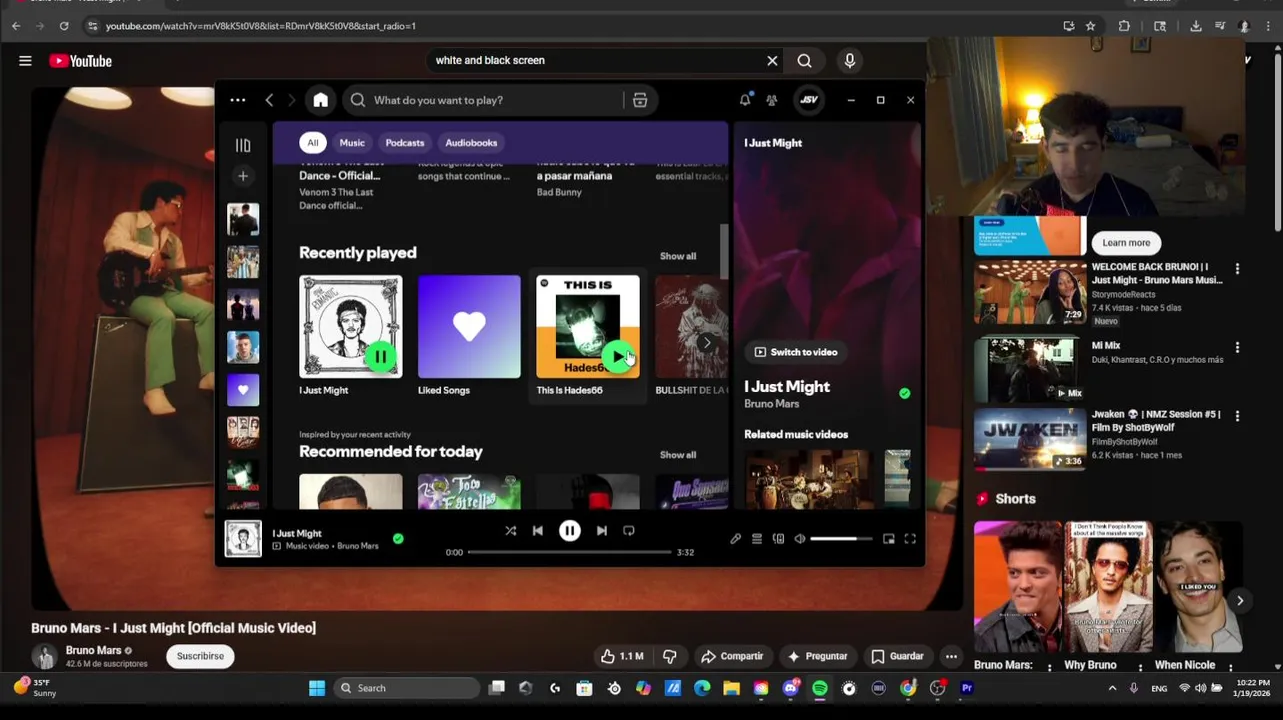This screenshot has height=720, width=1283.
Task: Clear the YouTube search box
Action: point(772,61)
